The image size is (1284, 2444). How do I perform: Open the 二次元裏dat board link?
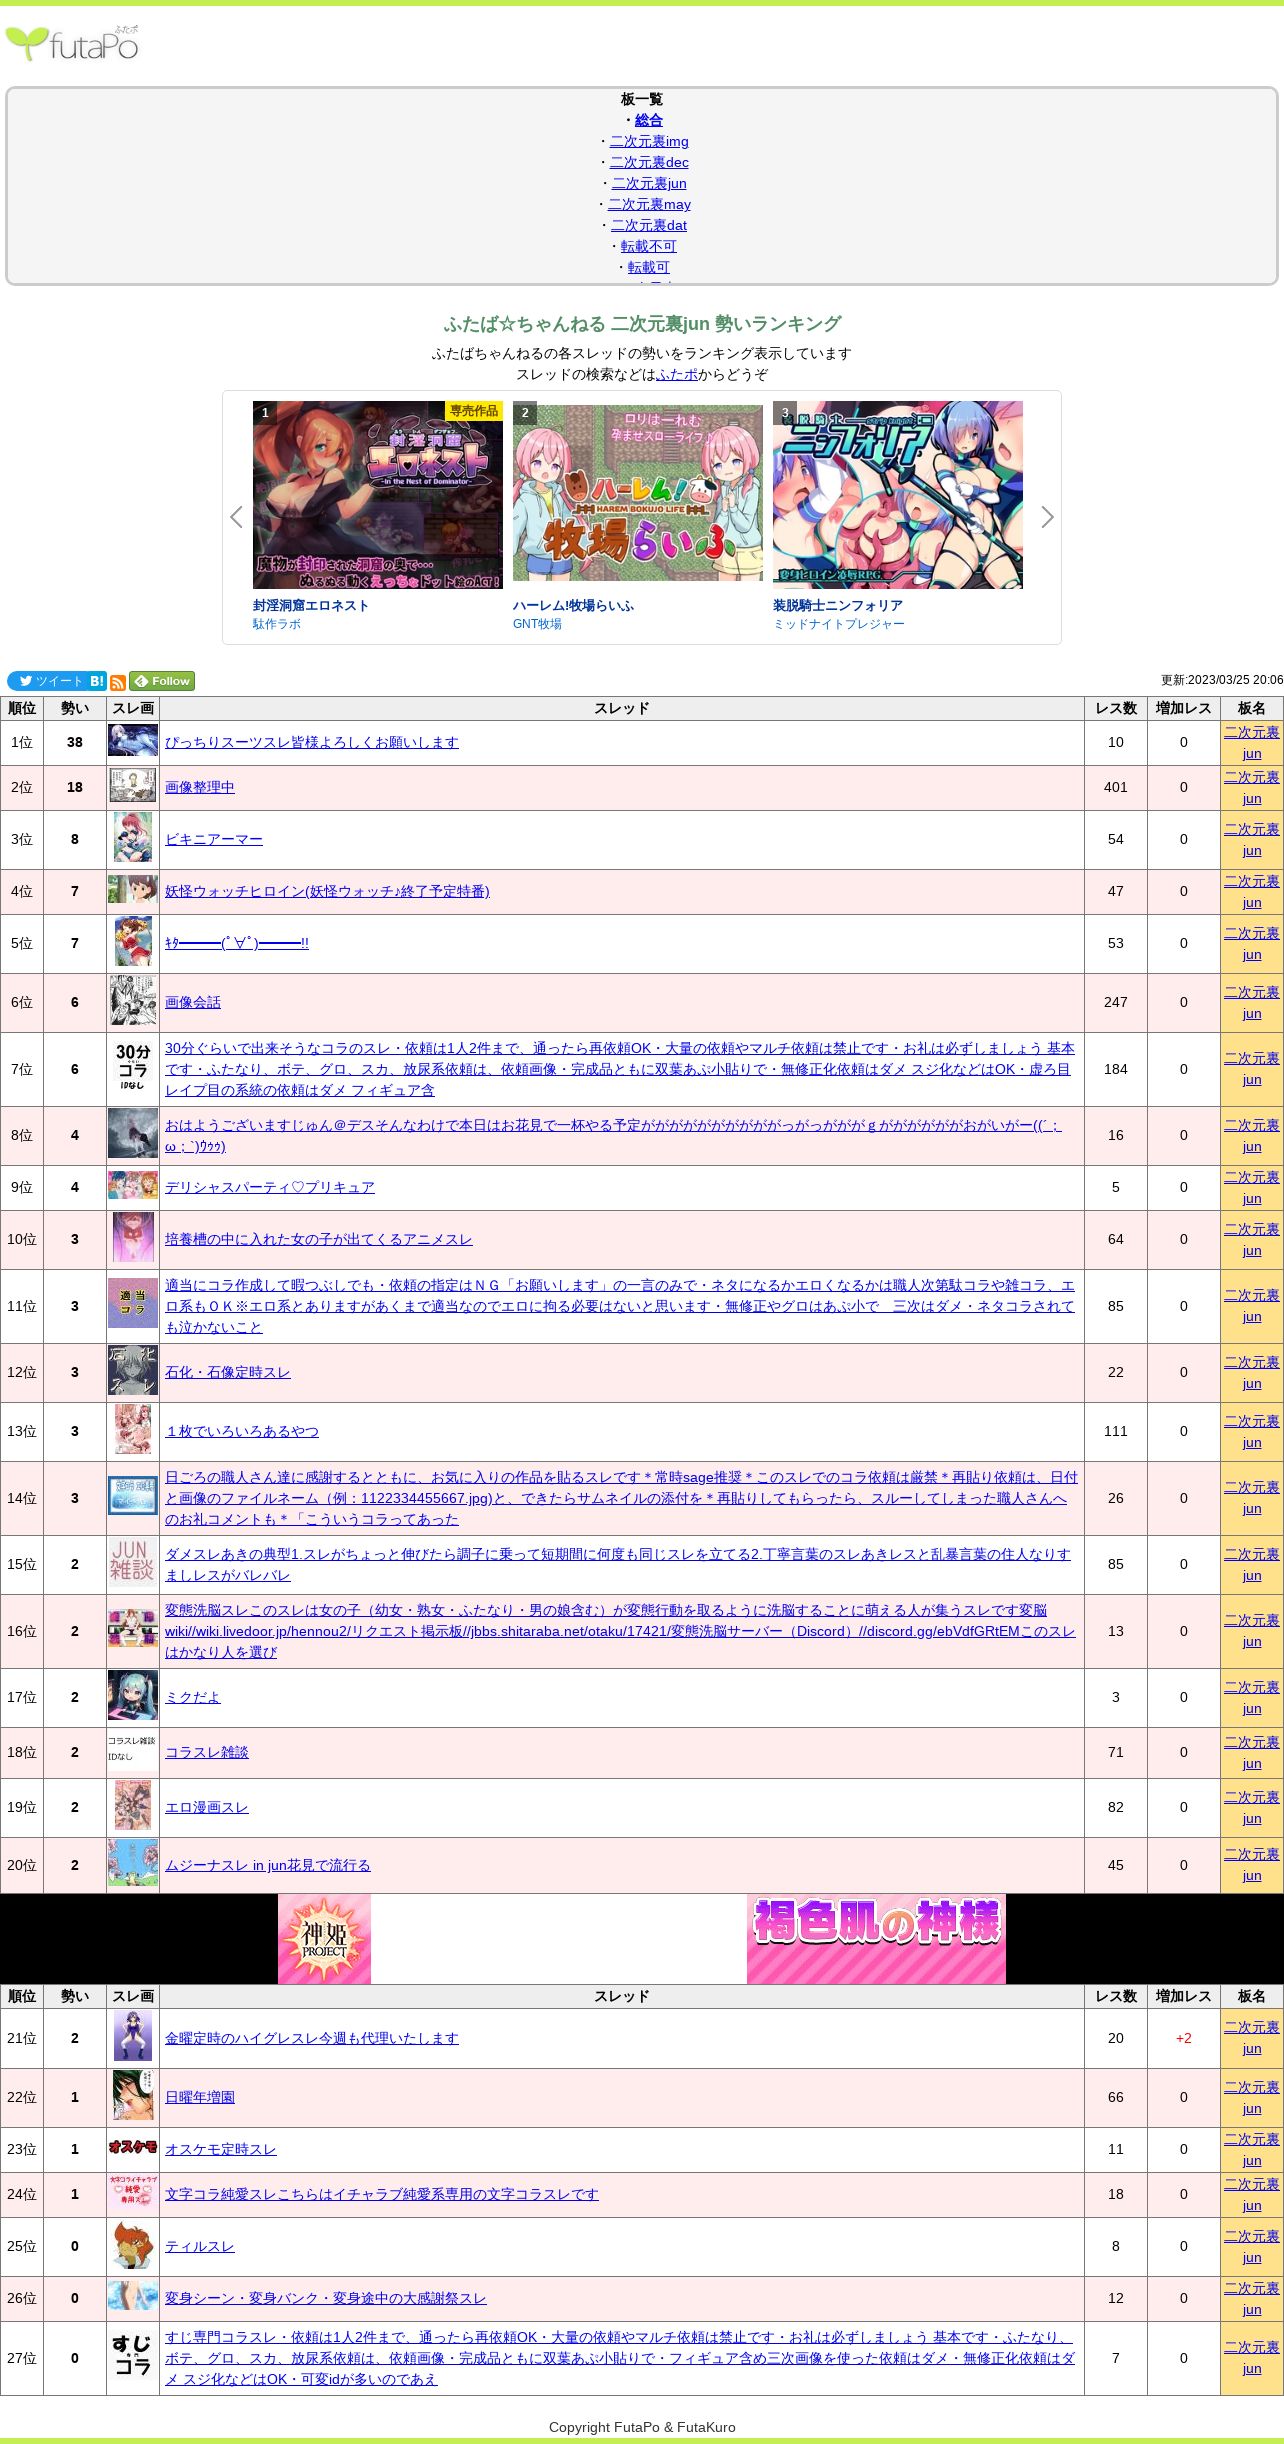click(649, 225)
